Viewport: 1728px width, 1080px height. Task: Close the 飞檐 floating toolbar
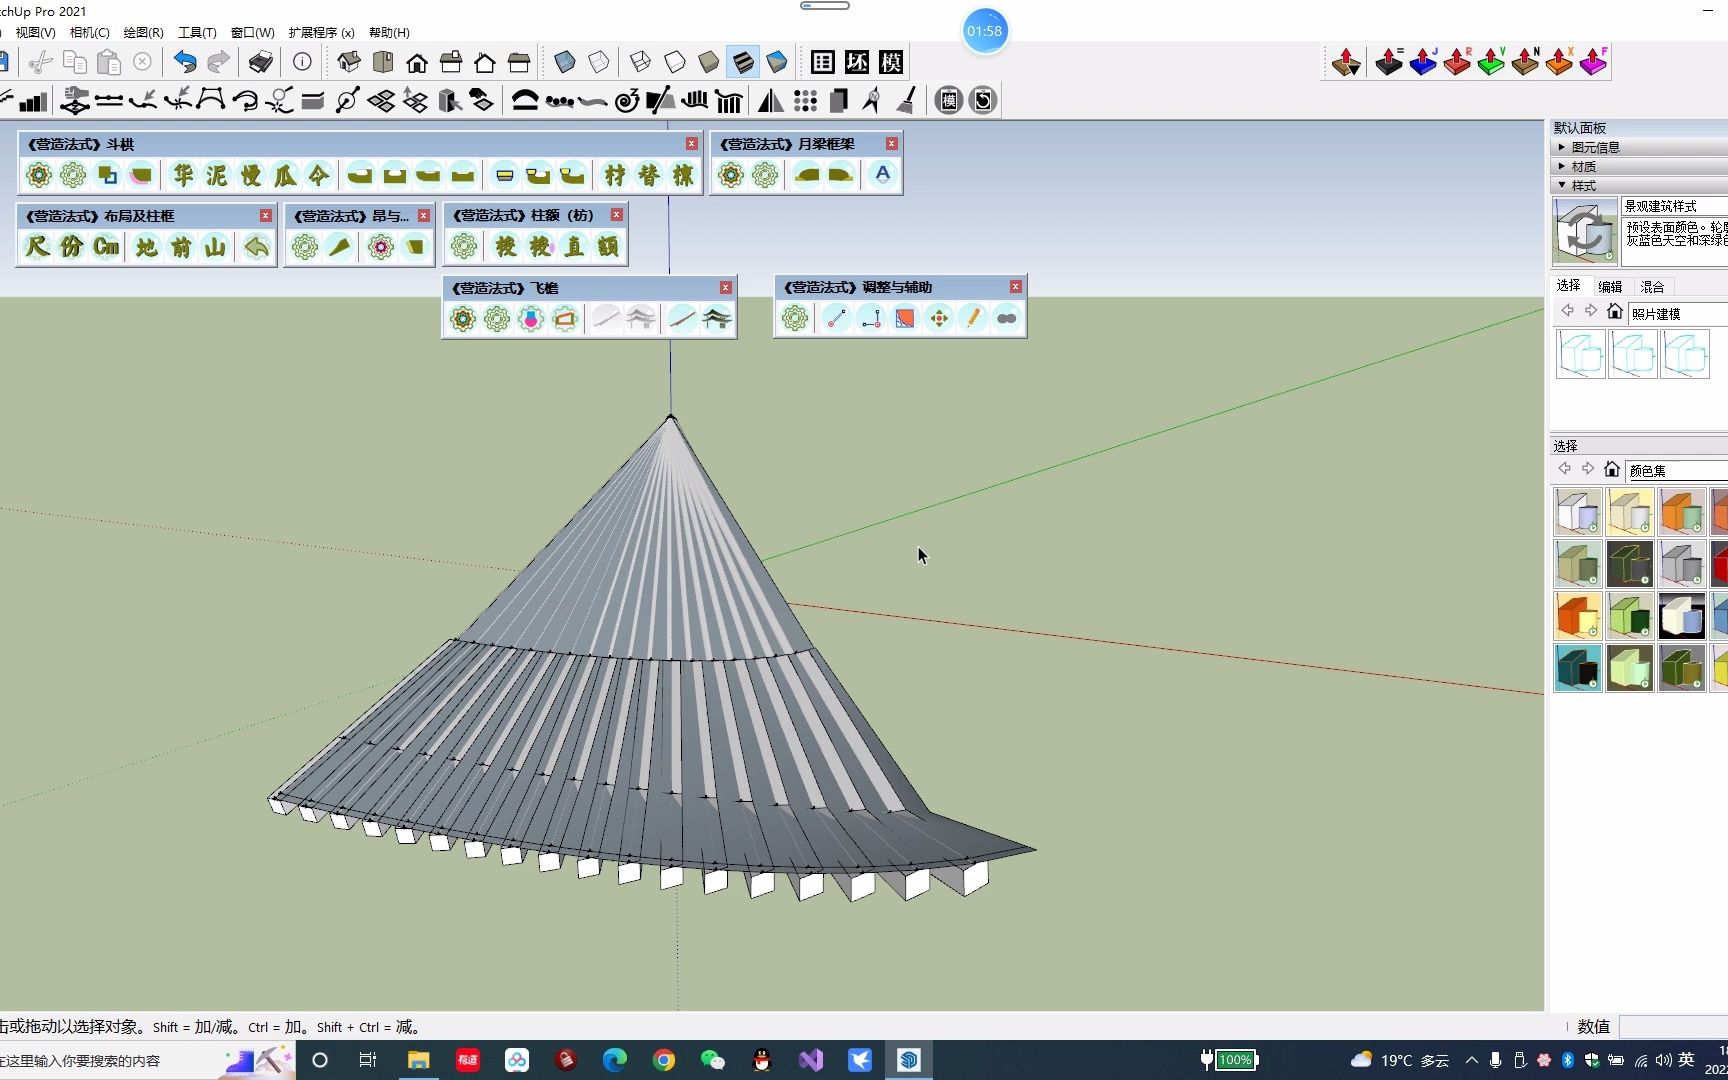[x=726, y=288]
